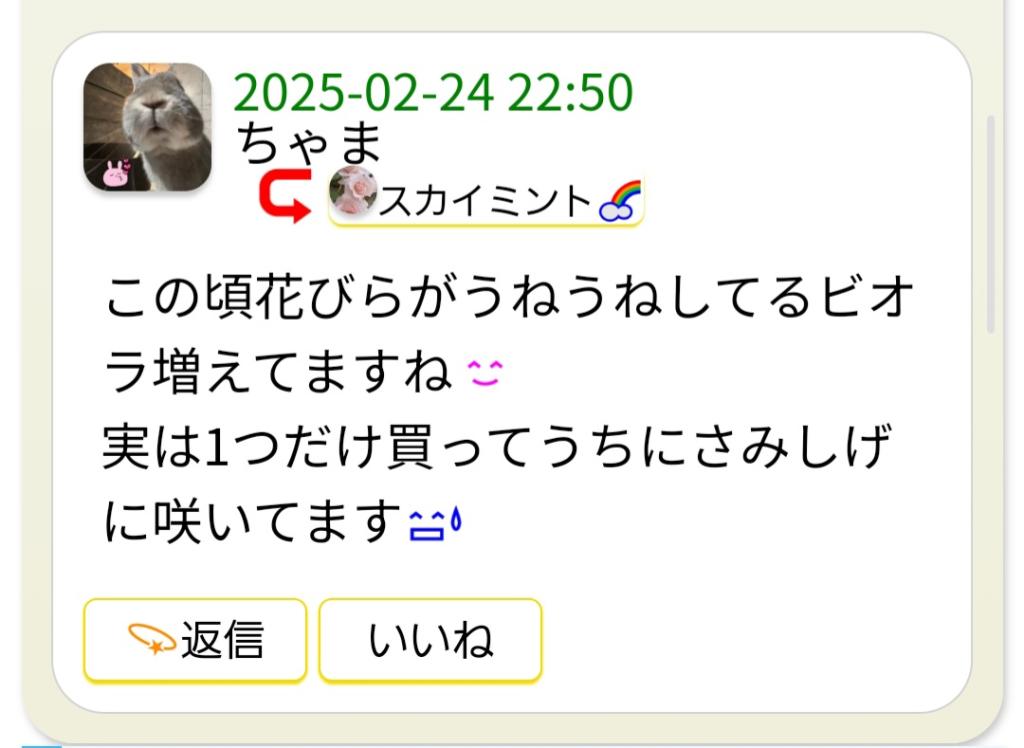Click the red reply arrow icon
The width and height of the screenshot is (1024, 748).
[285, 196]
